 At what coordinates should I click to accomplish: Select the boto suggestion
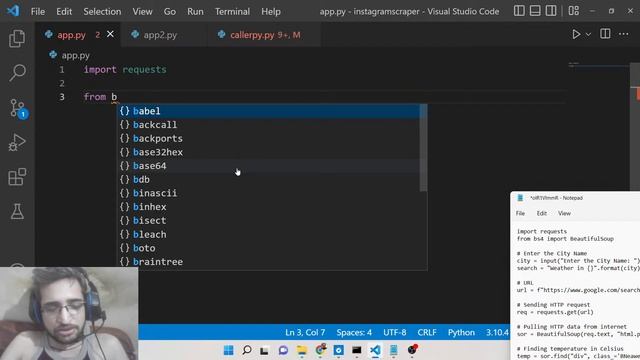[269, 248]
